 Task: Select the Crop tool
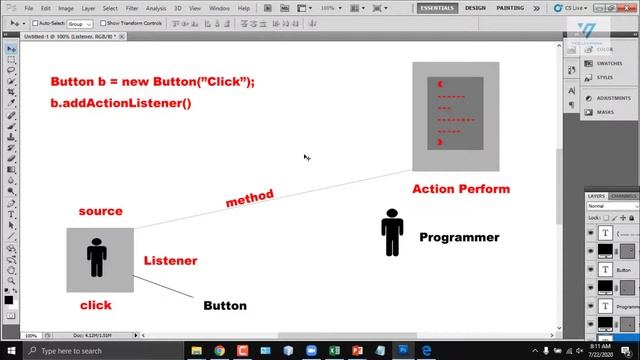coord(11,92)
